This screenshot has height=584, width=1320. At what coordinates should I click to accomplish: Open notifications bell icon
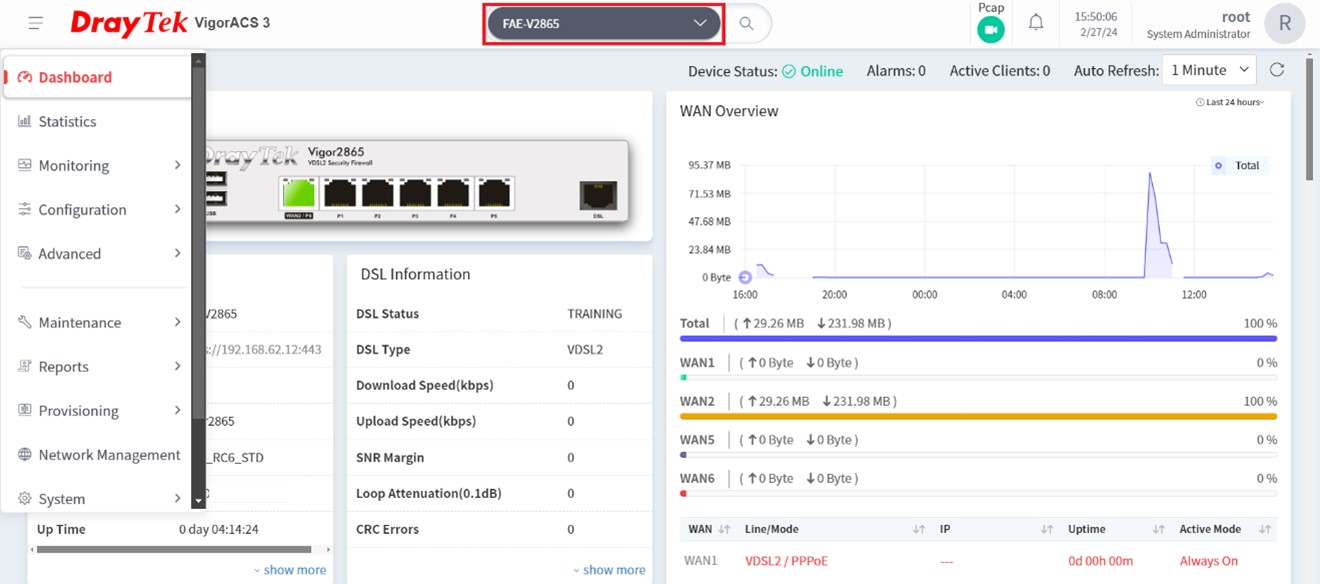coord(1036,22)
